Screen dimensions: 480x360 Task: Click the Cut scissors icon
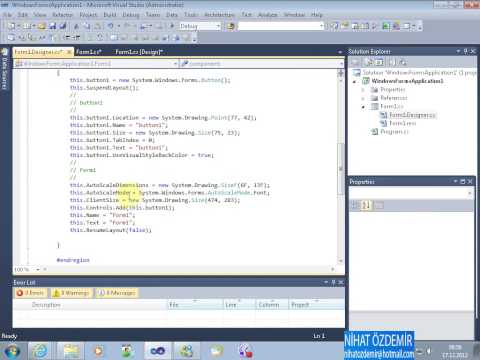[76, 26]
